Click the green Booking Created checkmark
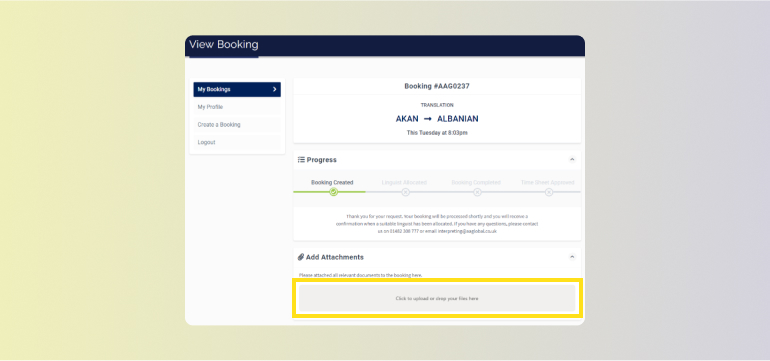Image resolution: width=770 pixels, height=361 pixels. pos(333,192)
